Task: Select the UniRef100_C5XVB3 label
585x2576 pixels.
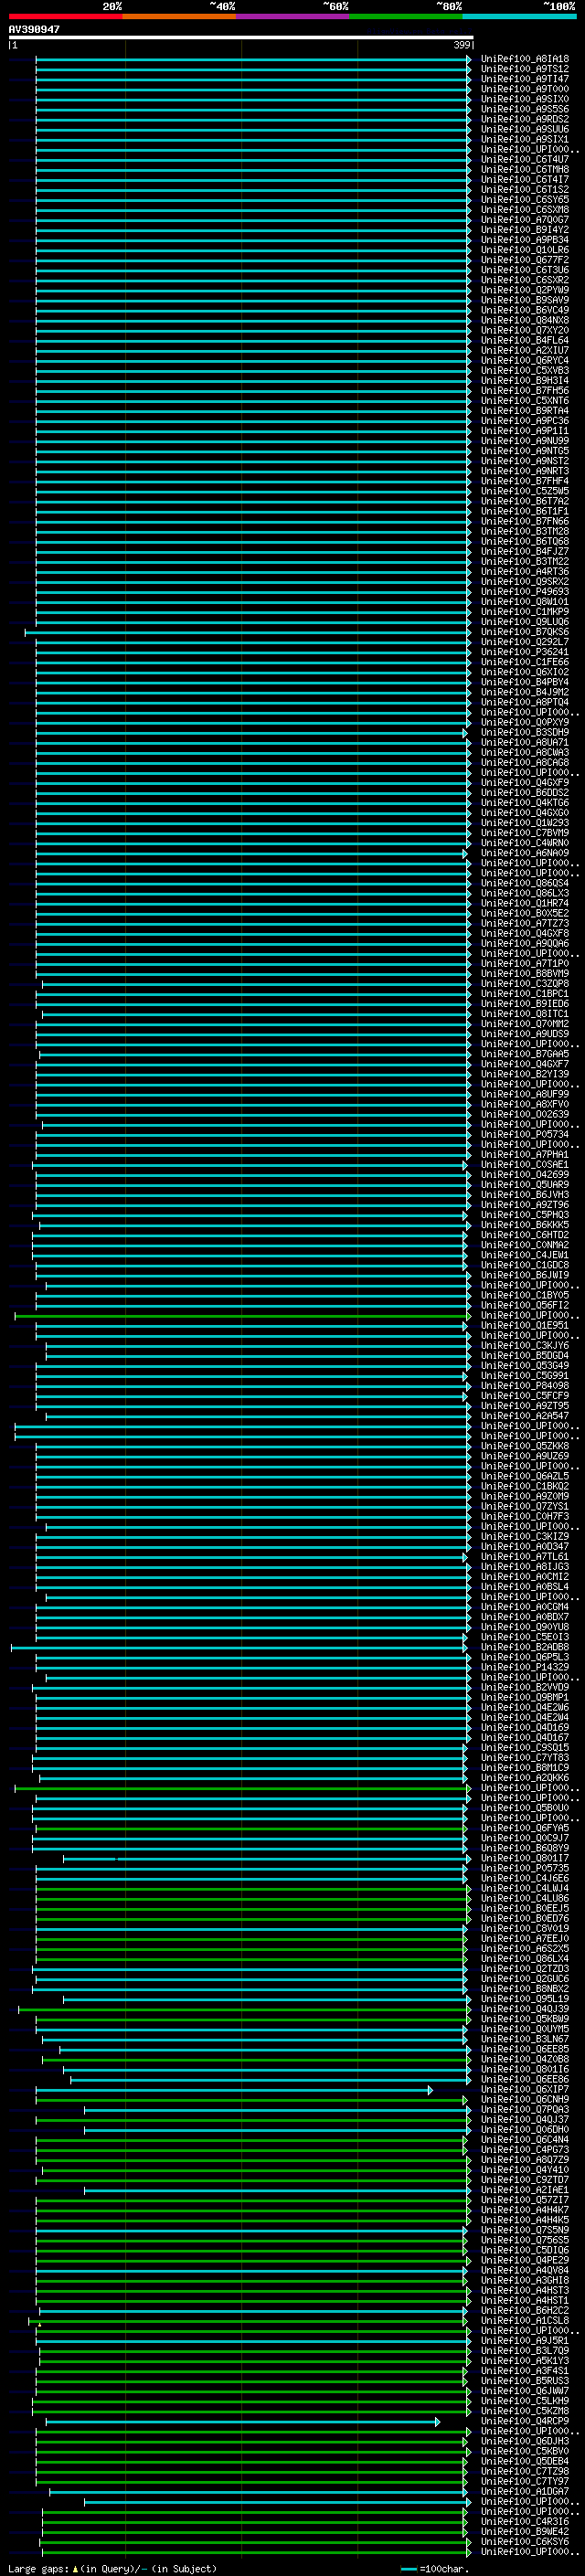Action: coord(525,370)
